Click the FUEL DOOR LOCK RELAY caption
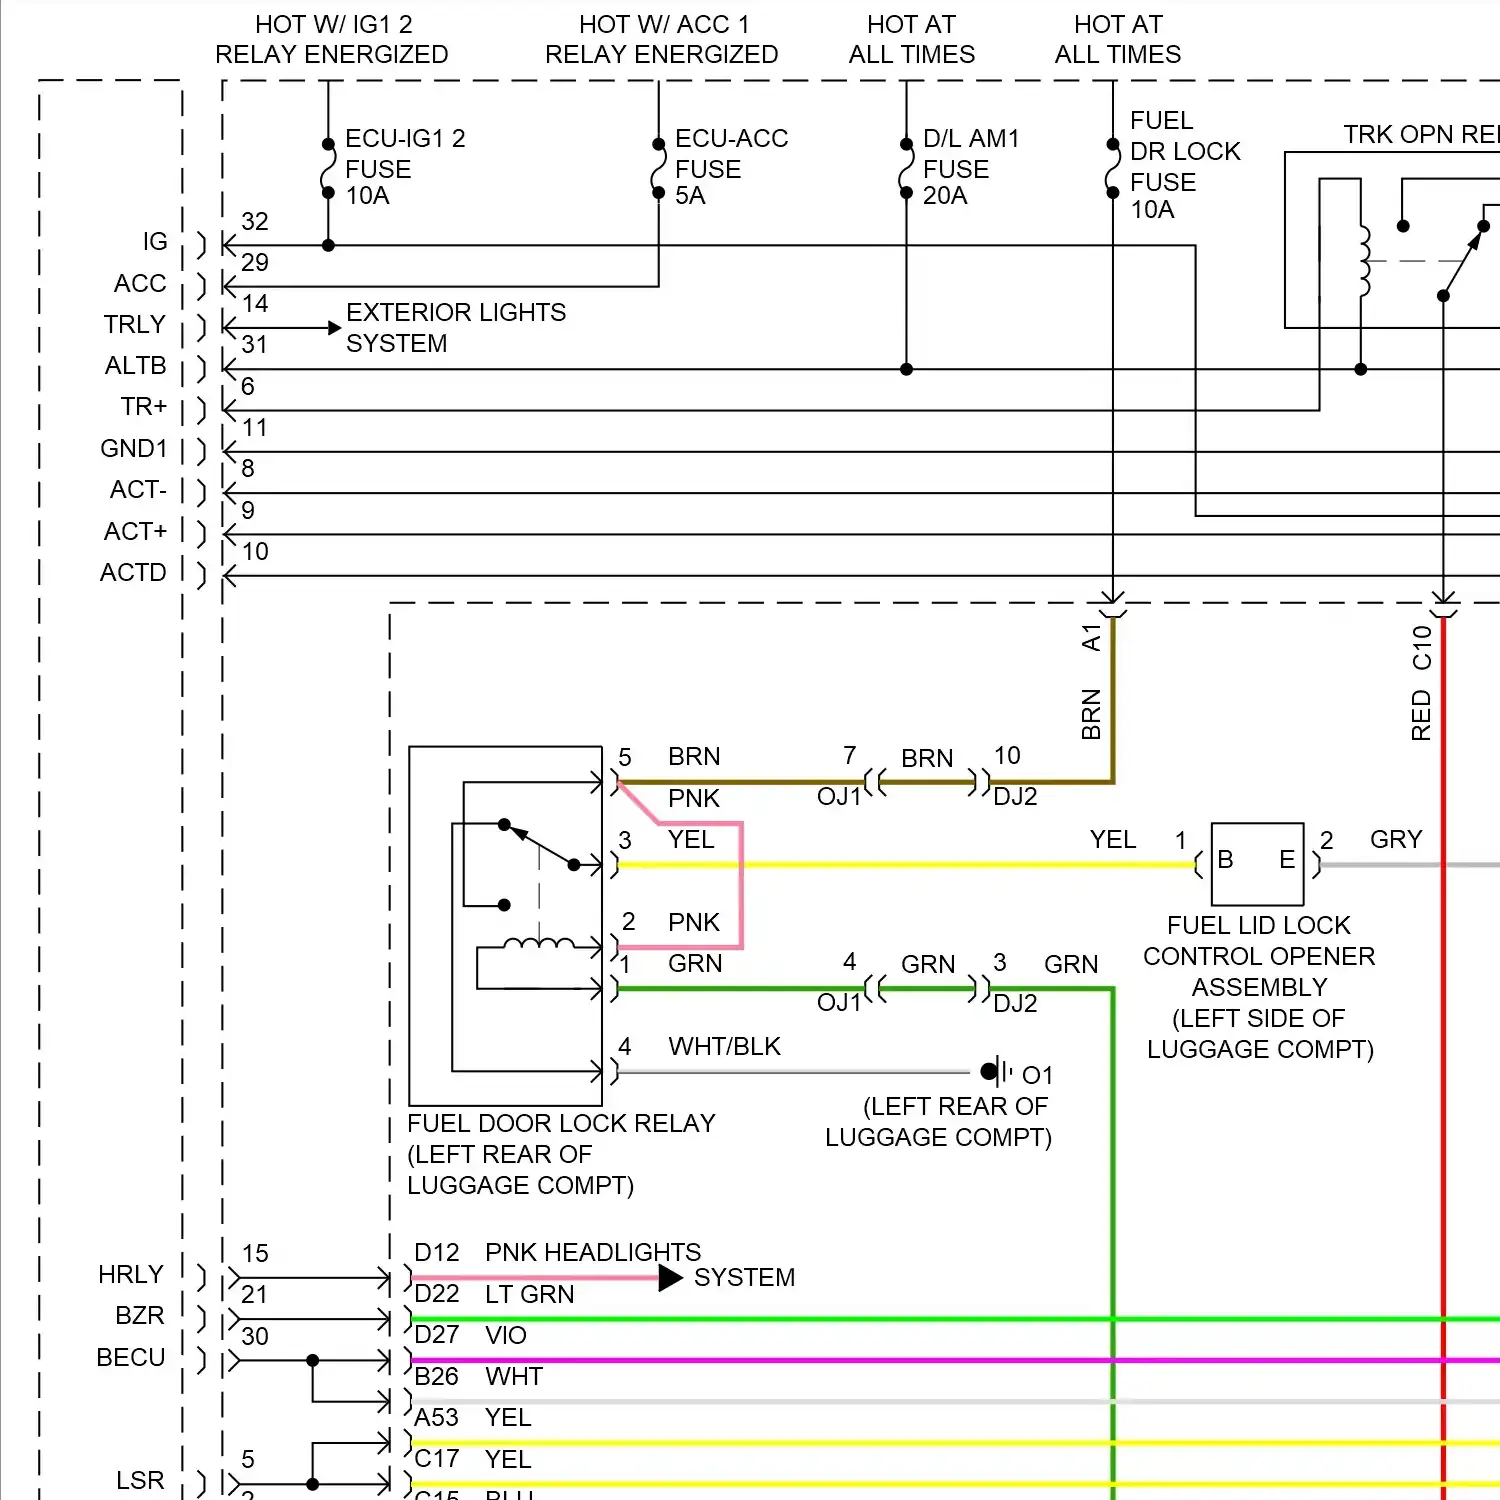Viewport: 1500px width, 1500px height. 561,1154
